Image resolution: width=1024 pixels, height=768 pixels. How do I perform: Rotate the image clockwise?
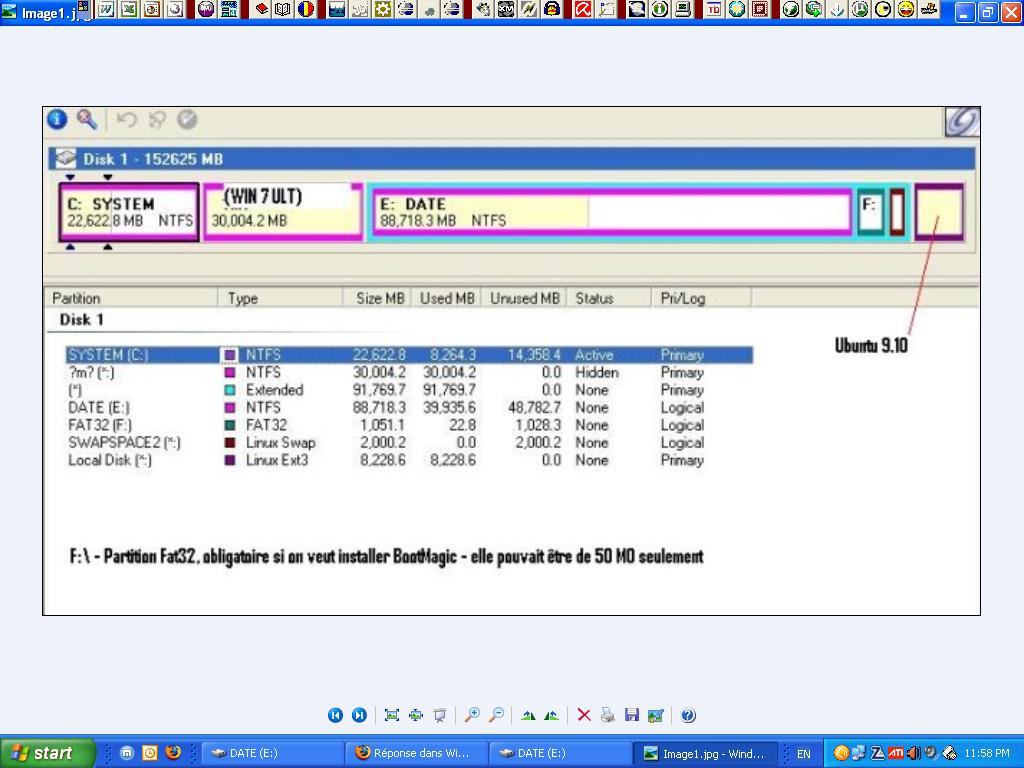point(528,715)
